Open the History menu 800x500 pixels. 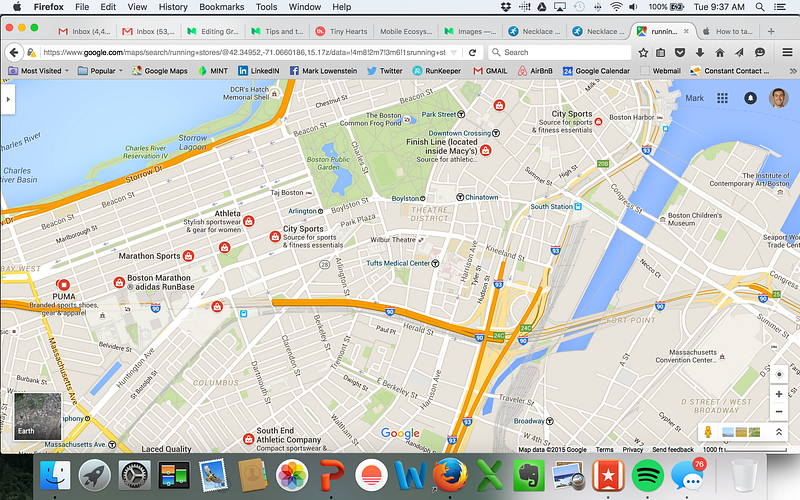point(173,7)
